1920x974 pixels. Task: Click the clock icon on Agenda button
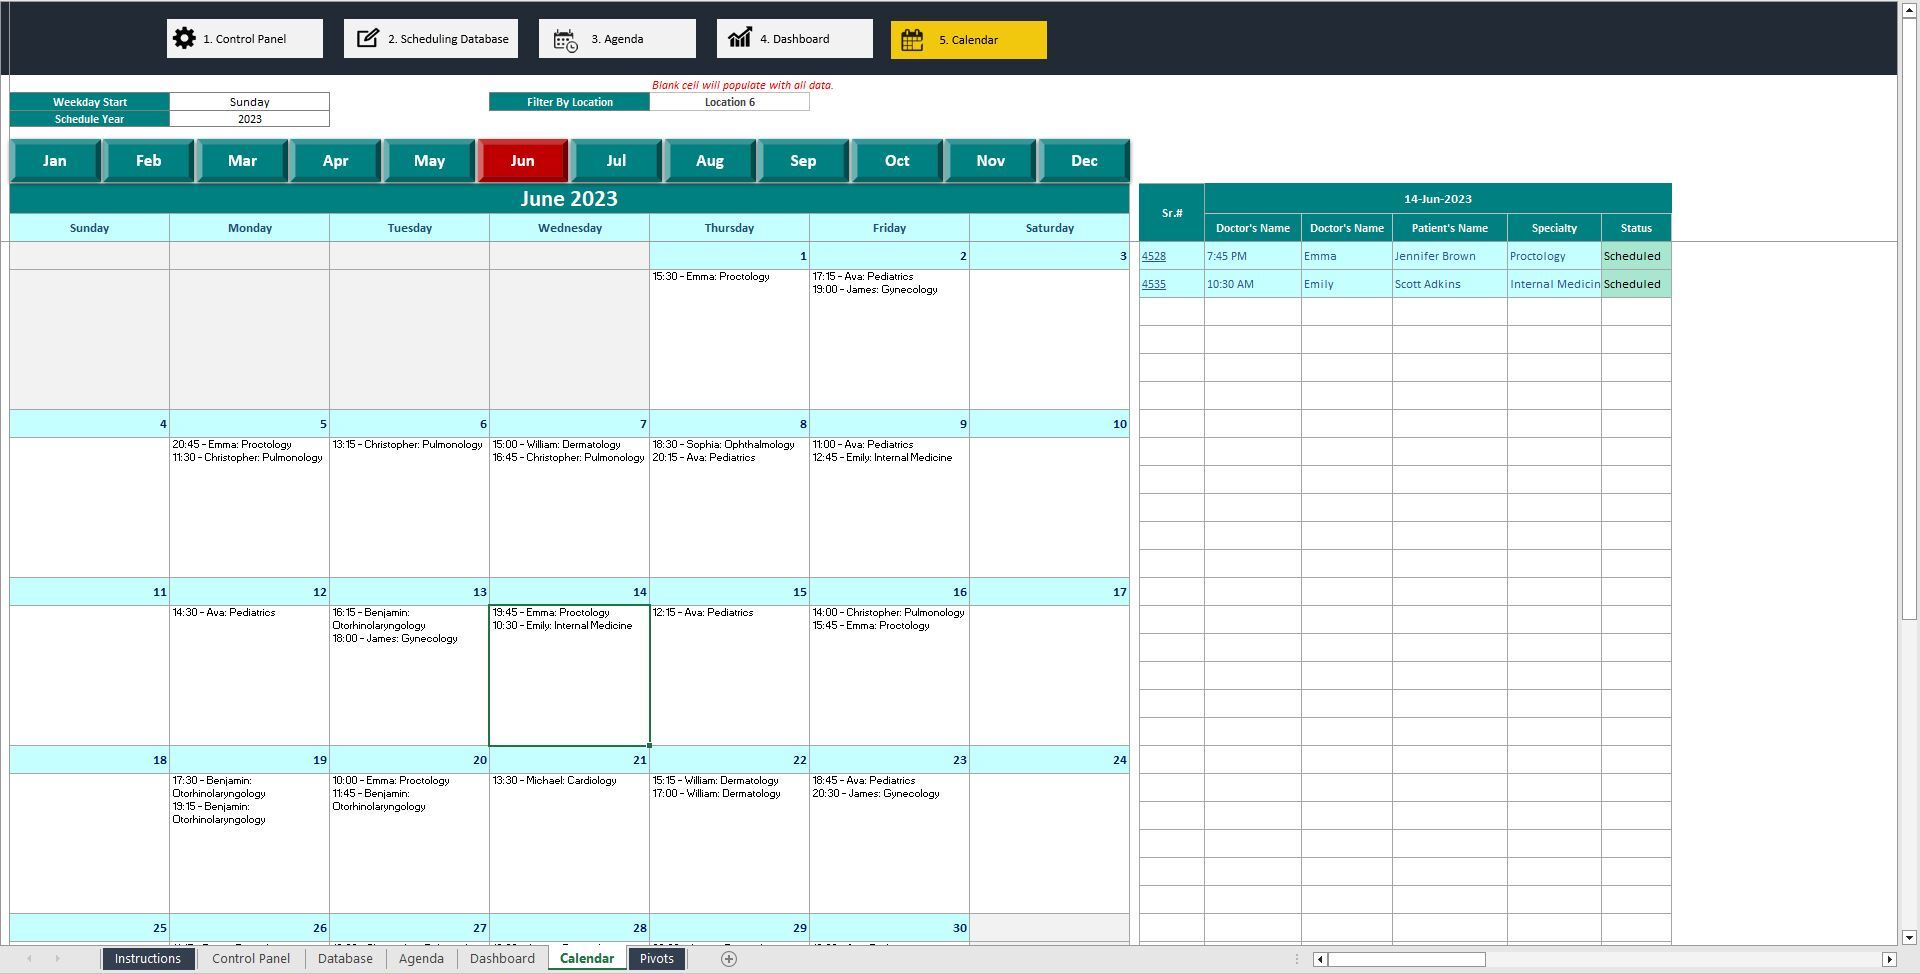click(563, 38)
